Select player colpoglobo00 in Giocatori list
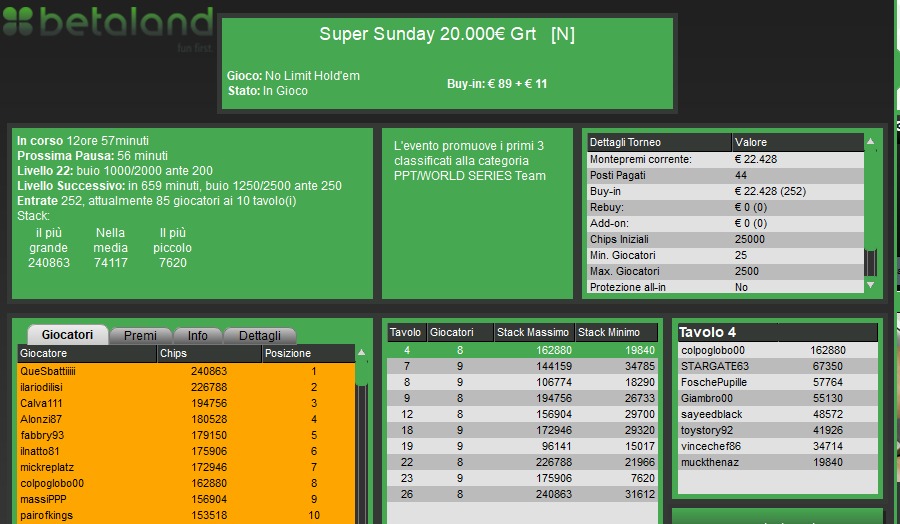 pos(187,484)
